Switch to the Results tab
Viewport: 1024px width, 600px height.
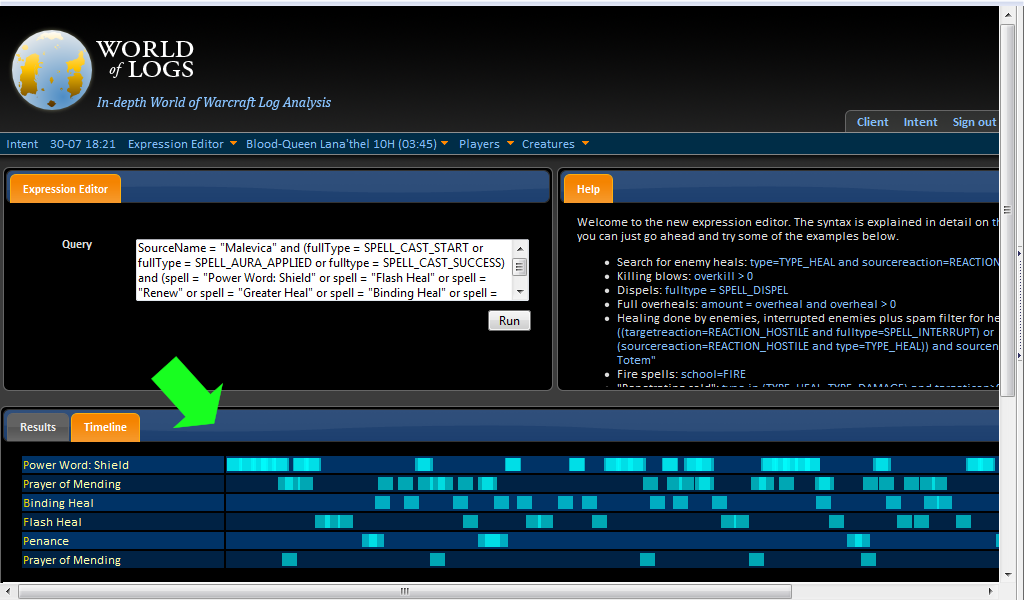[38, 427]
